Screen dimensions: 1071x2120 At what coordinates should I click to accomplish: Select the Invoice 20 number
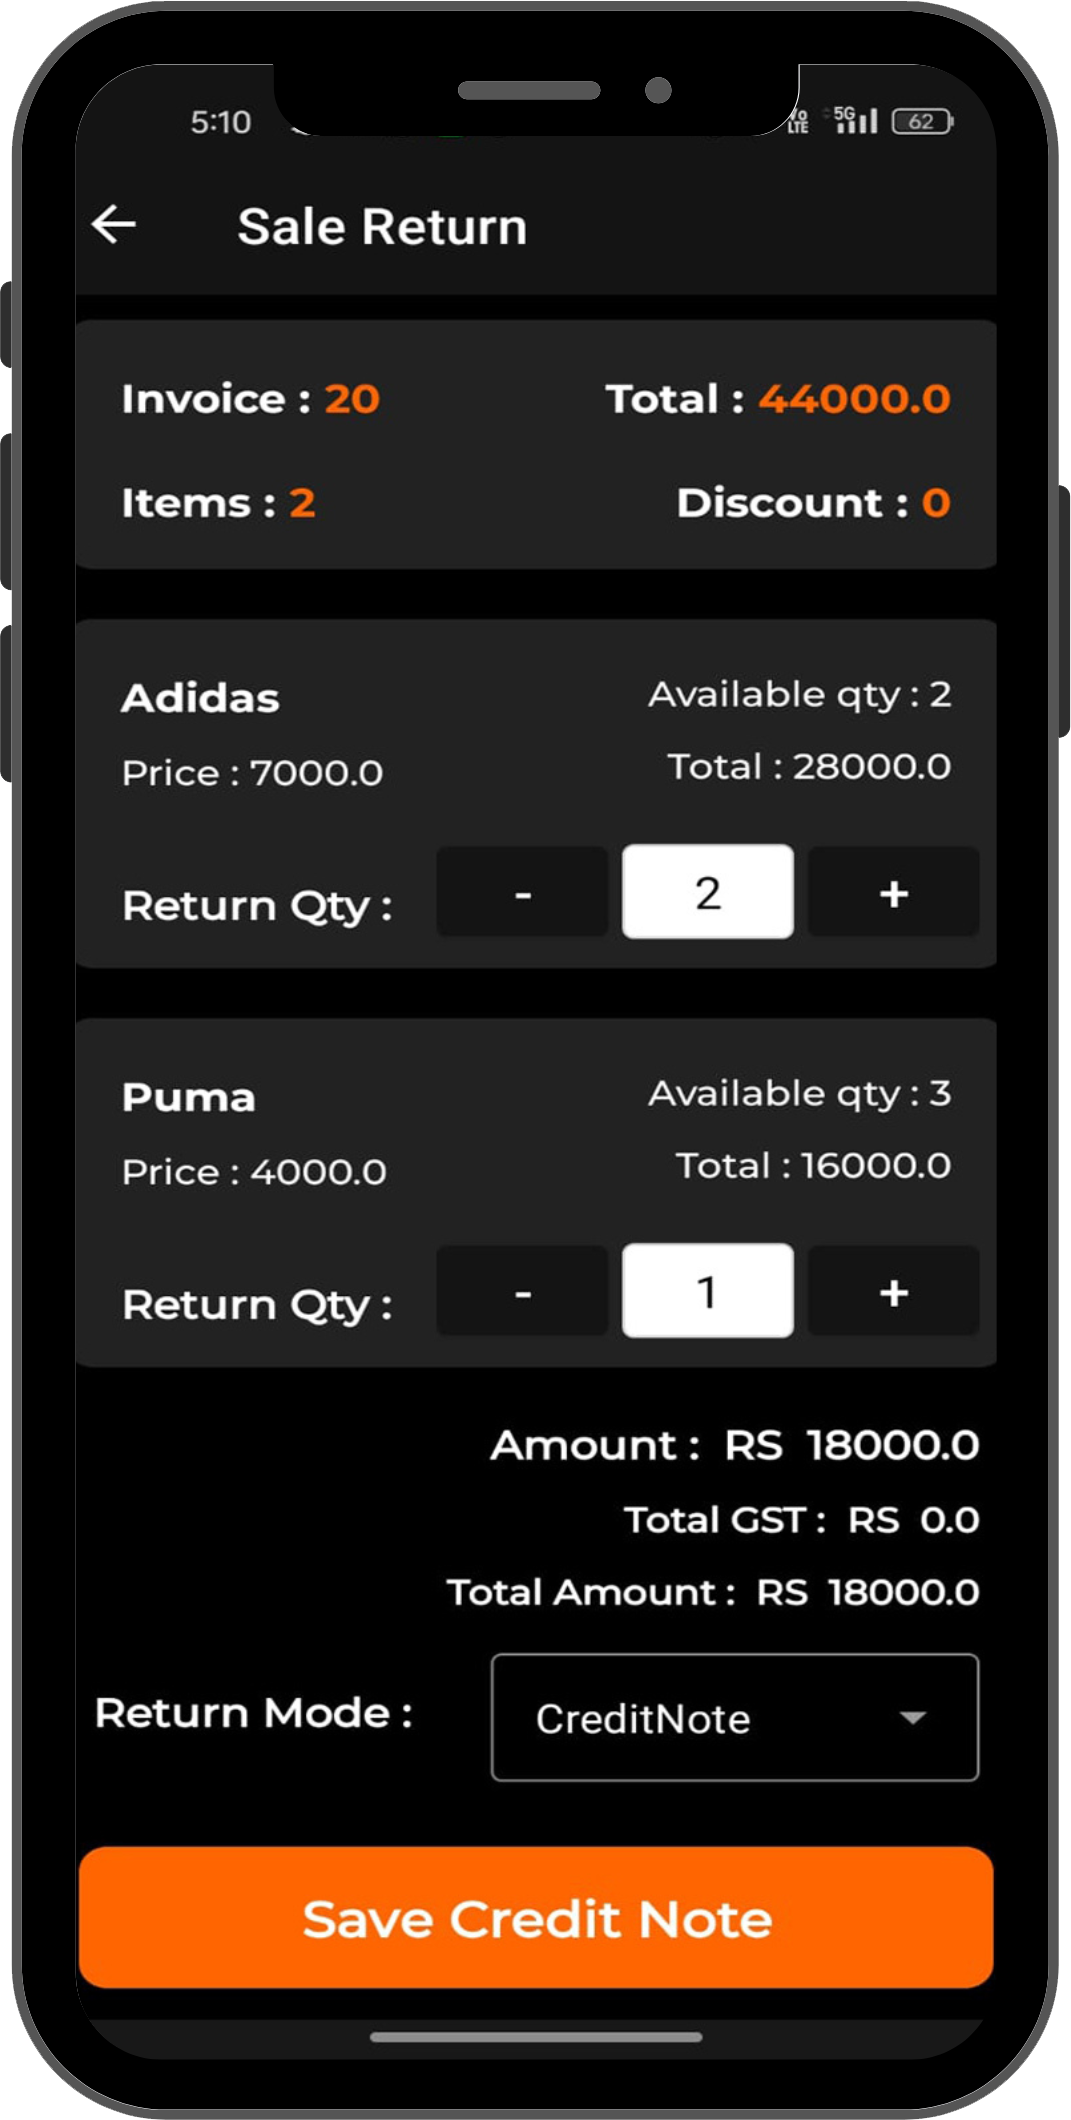(351, 399)
